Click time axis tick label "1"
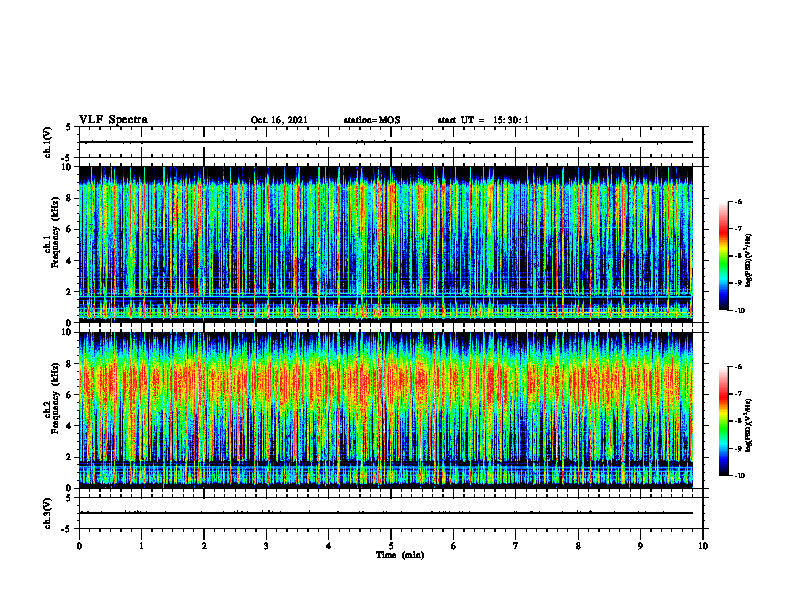792x612 pixels. click(141, 546)
